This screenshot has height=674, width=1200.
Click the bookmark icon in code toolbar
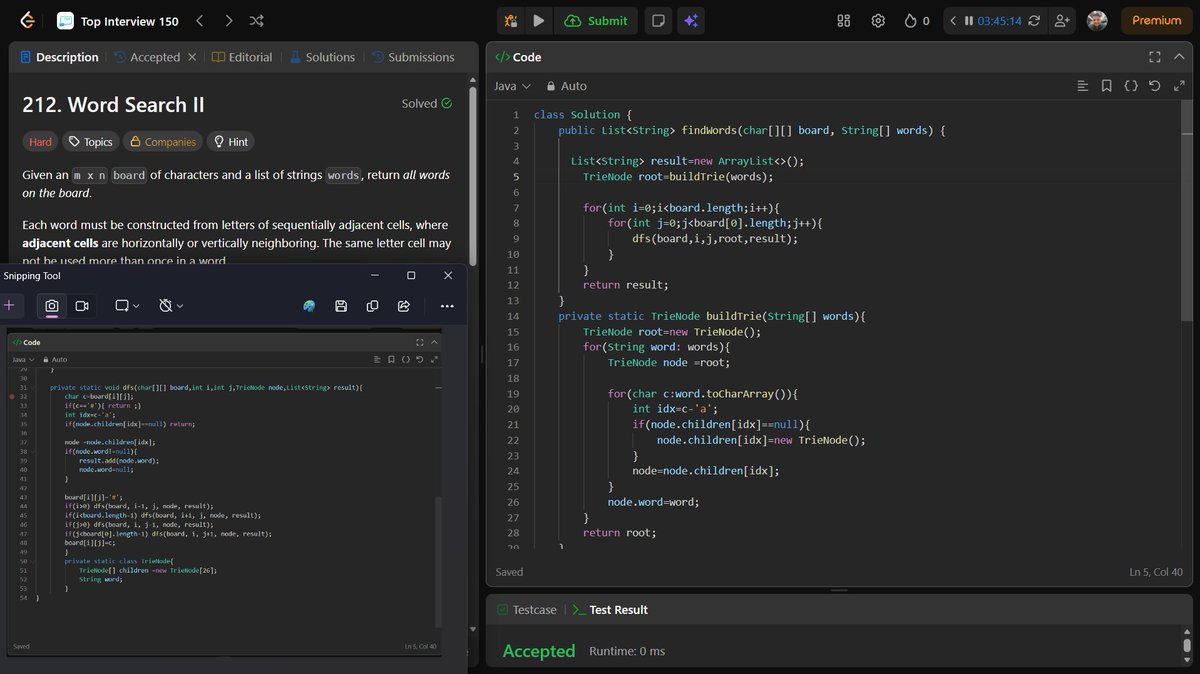point(1106,86)
